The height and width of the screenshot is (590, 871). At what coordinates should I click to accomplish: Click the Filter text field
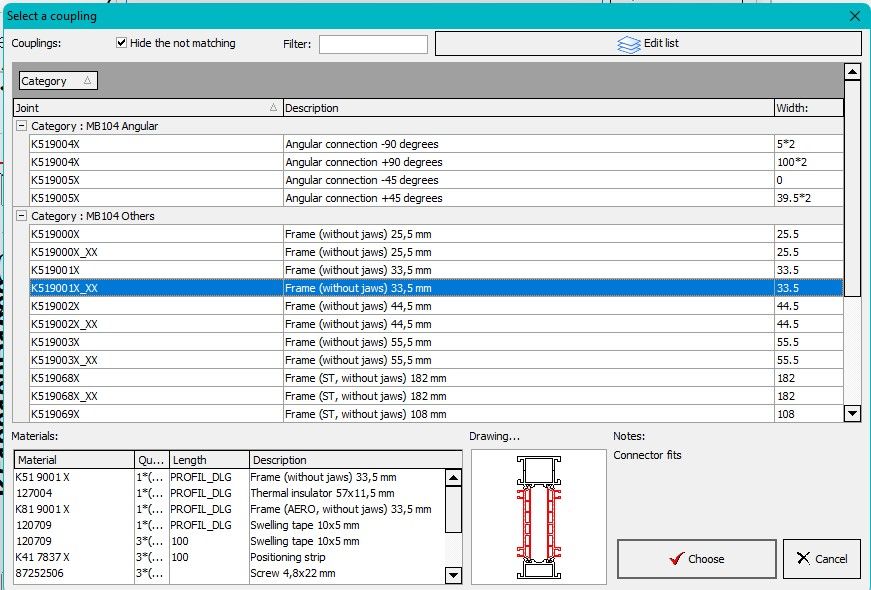[373, 44]
